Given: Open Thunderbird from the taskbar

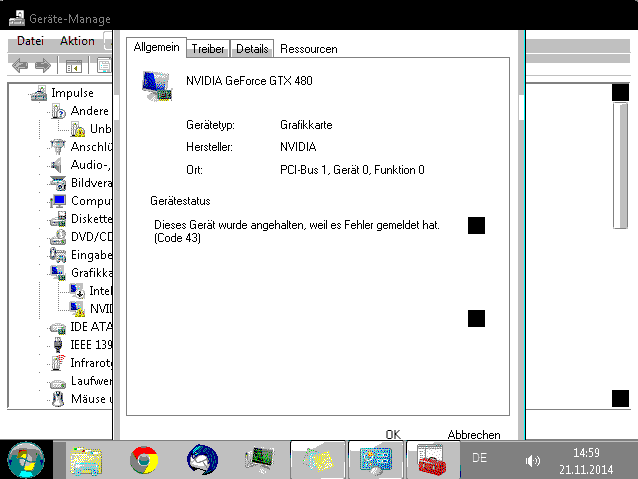Looking at the screenshot, I should 202,460.
